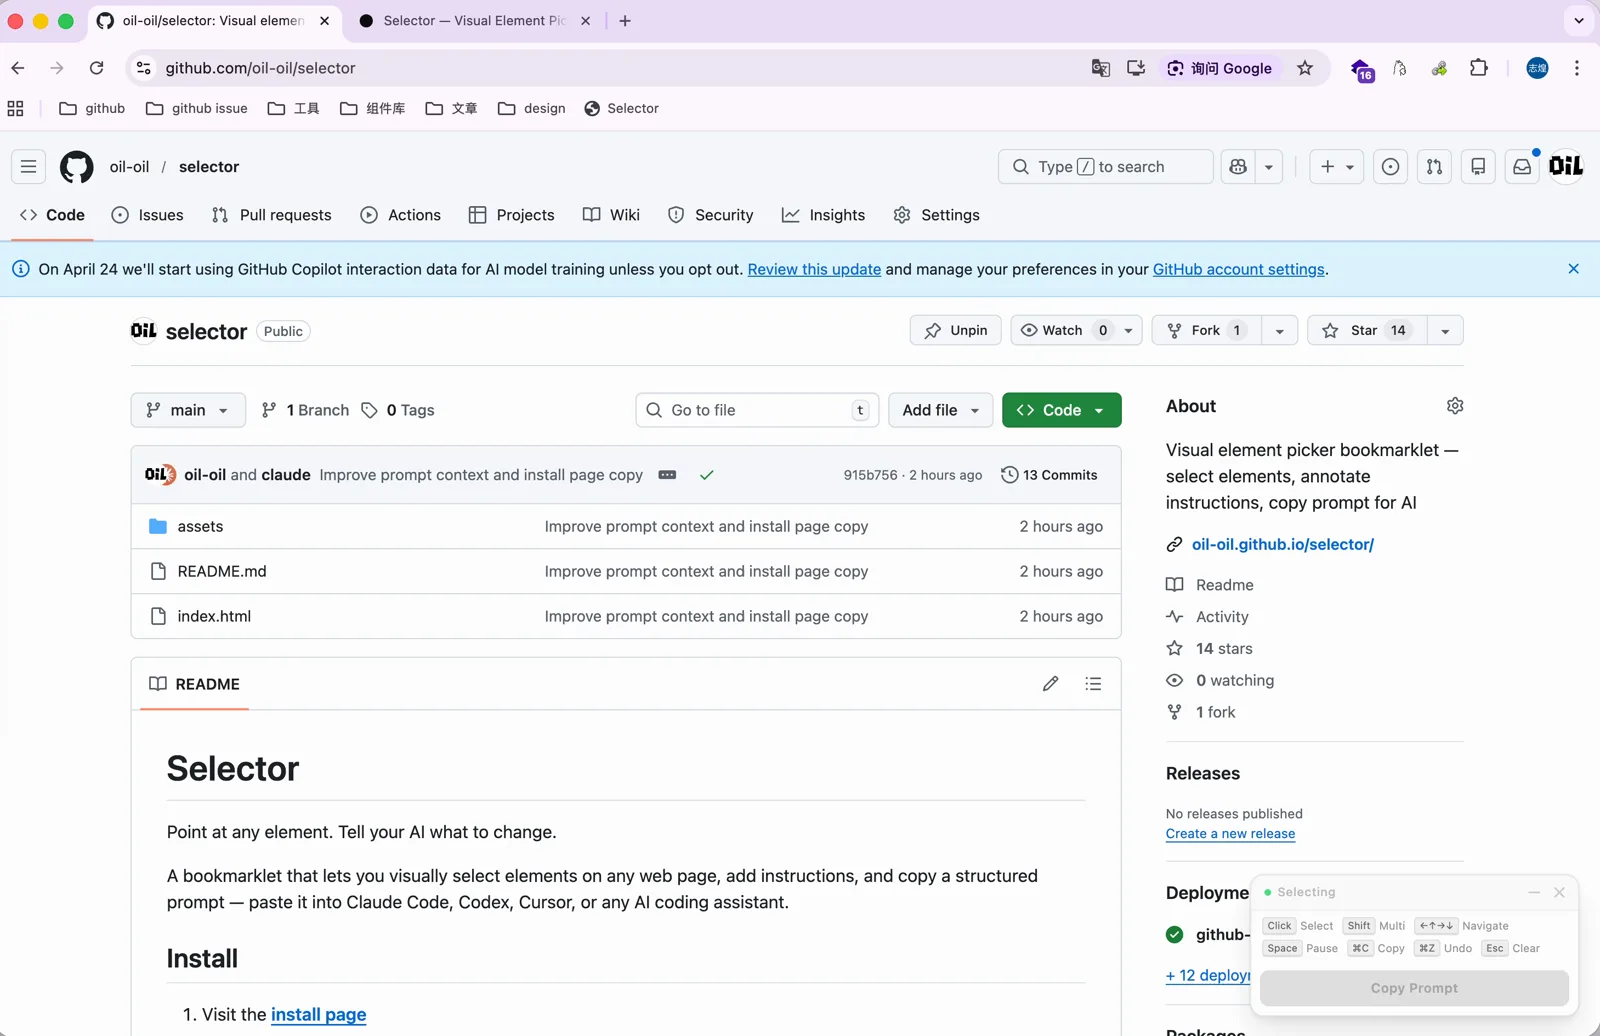1600x1036 pixels.
Task: Open the Copilot dropdown arrow
Action: 1269,167
